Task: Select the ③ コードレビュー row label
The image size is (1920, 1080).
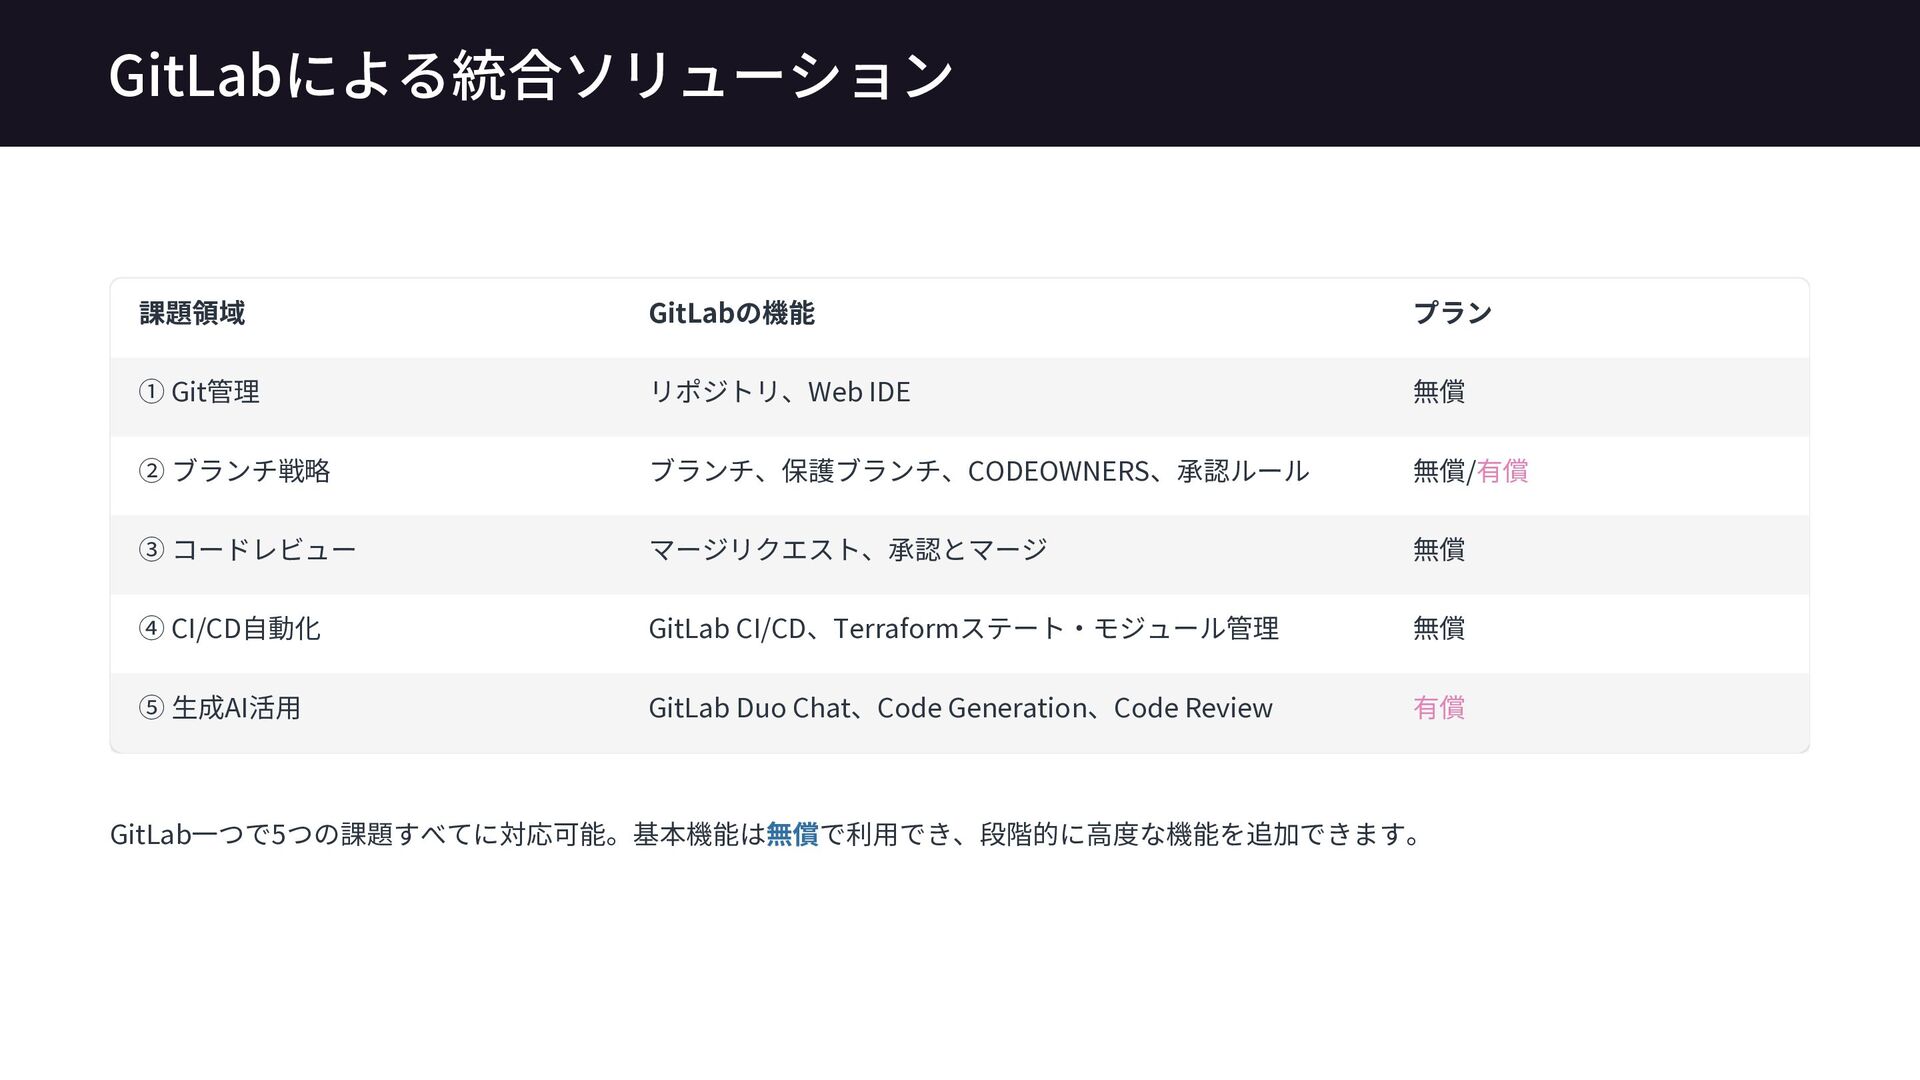Action: coord(247,550)
